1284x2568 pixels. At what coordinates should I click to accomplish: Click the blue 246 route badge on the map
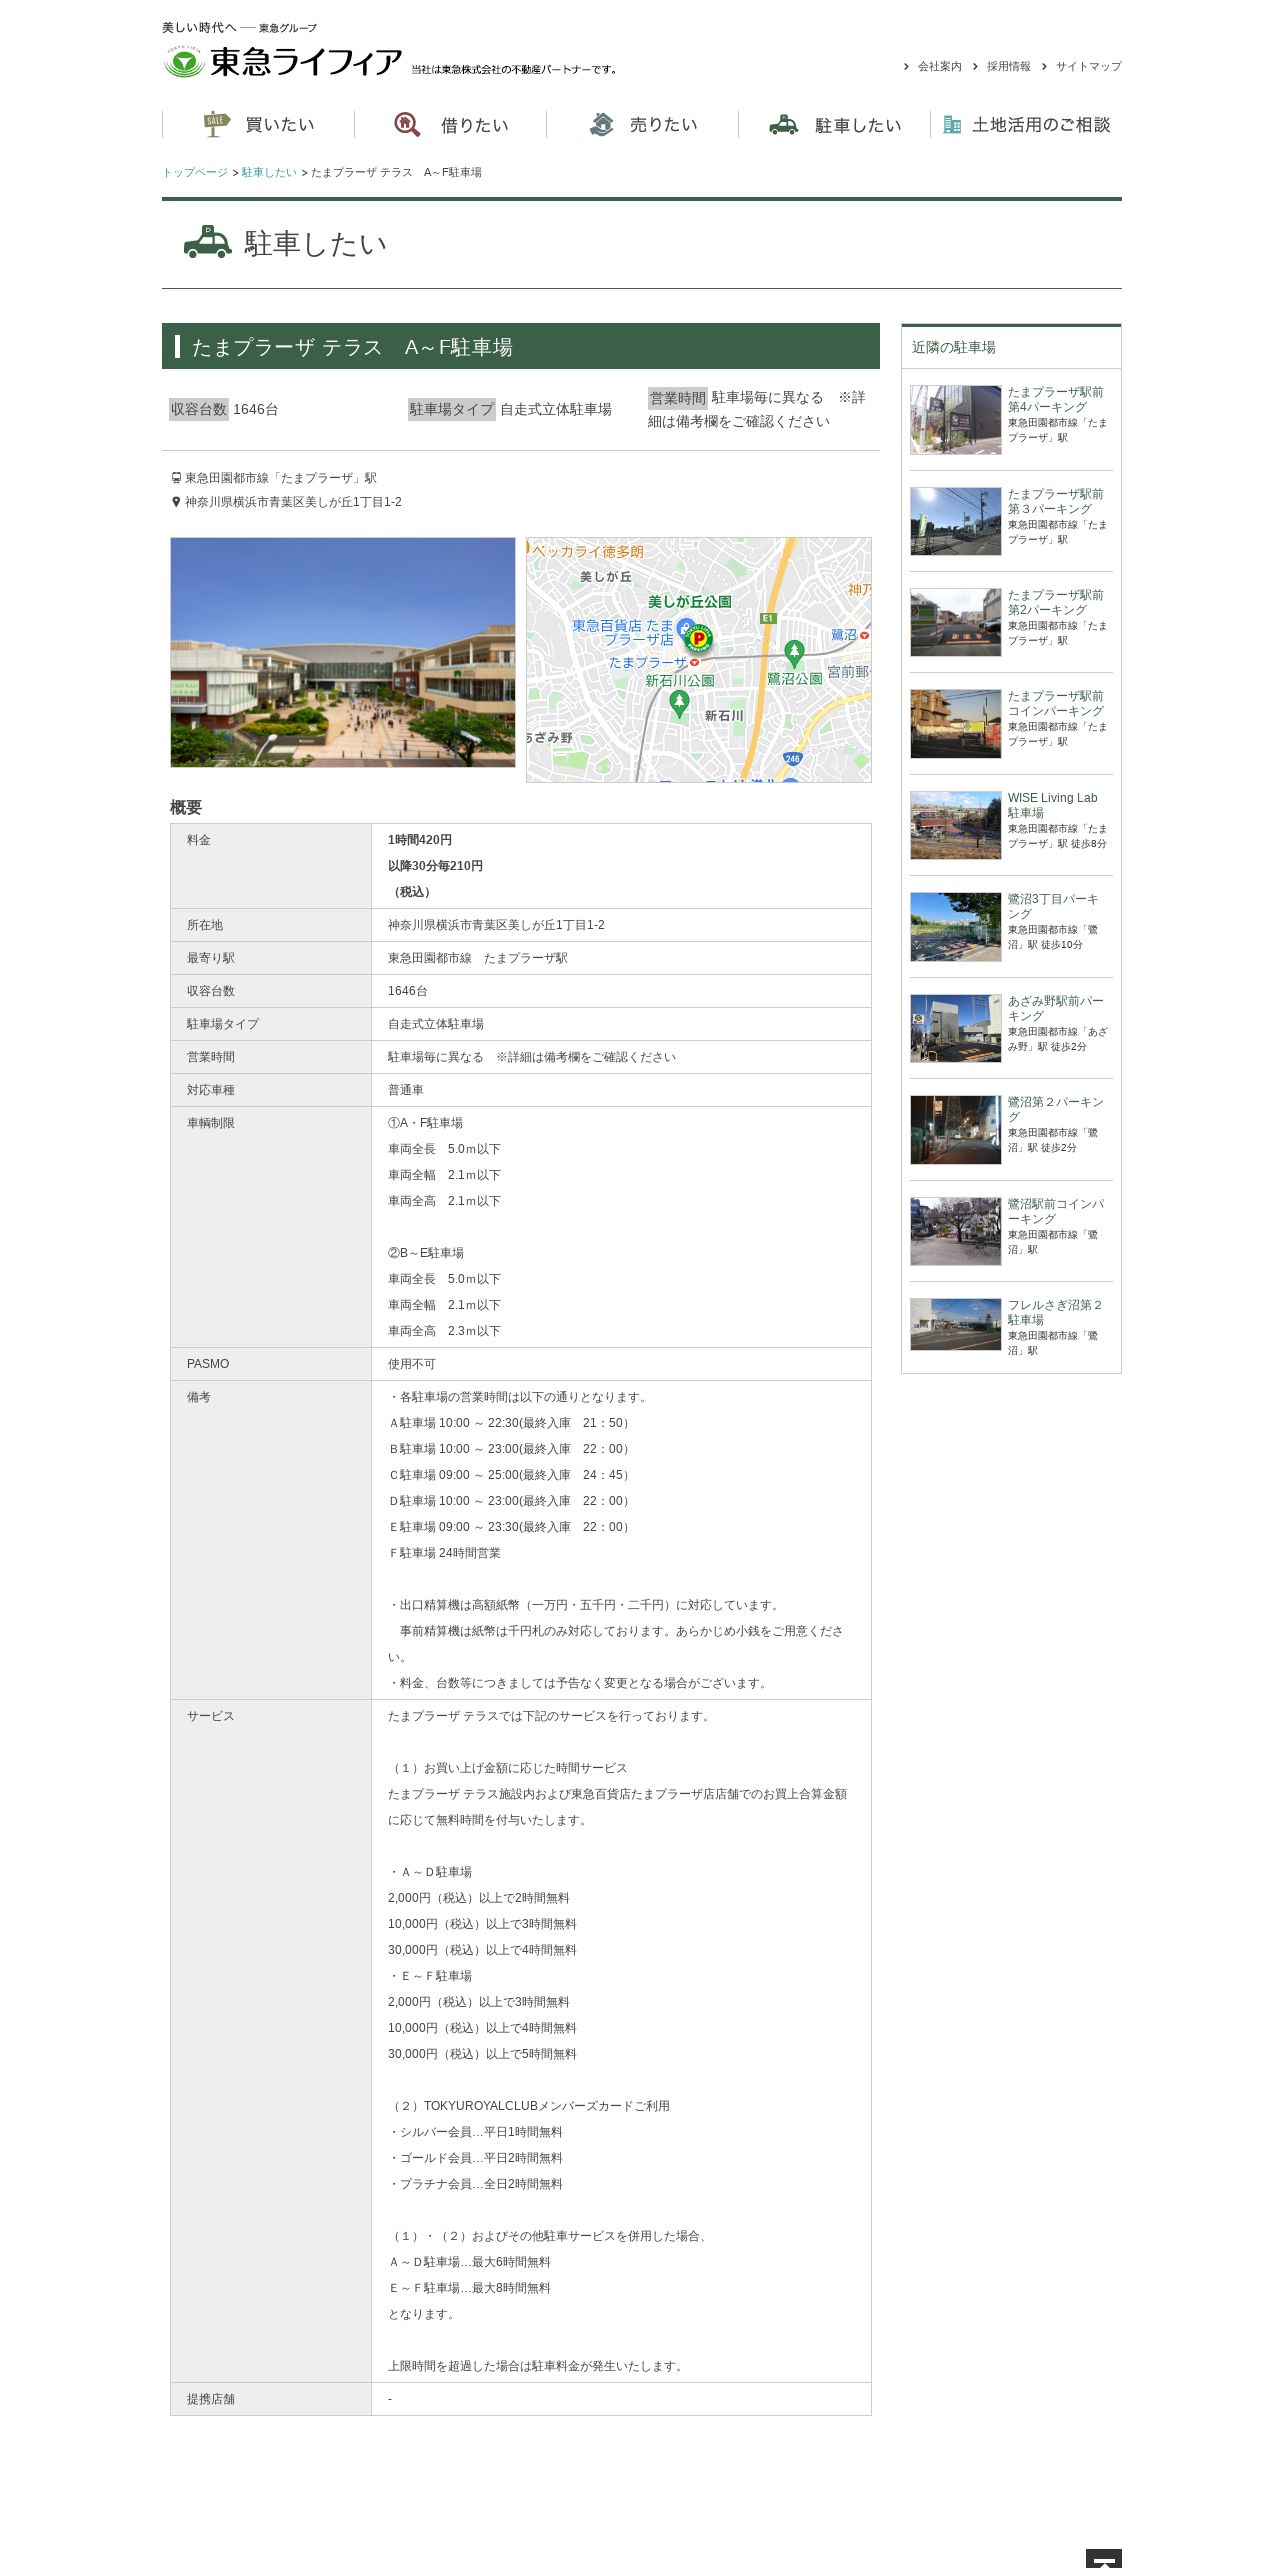point(792,759)
